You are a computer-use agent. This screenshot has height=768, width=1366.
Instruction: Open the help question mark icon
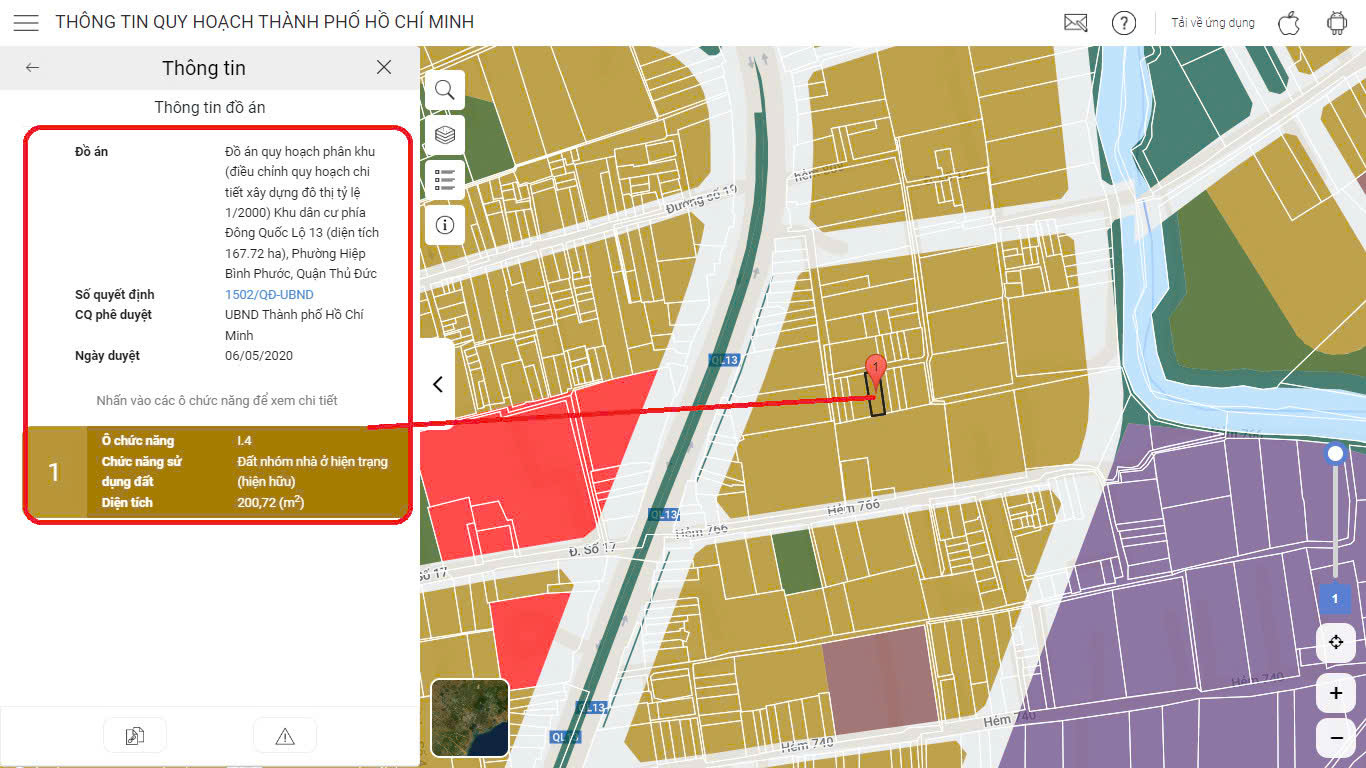coord(1124,23)
